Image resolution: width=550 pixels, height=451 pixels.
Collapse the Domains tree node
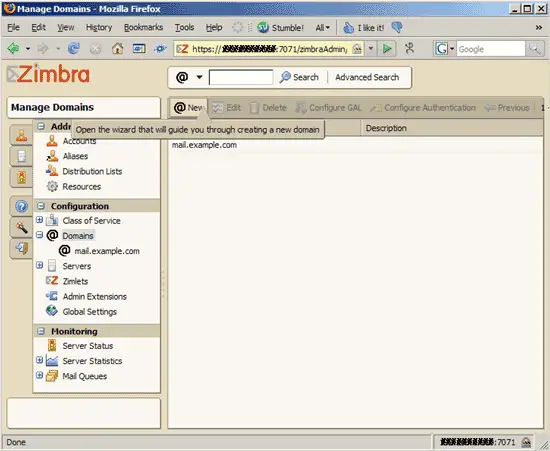40,235
